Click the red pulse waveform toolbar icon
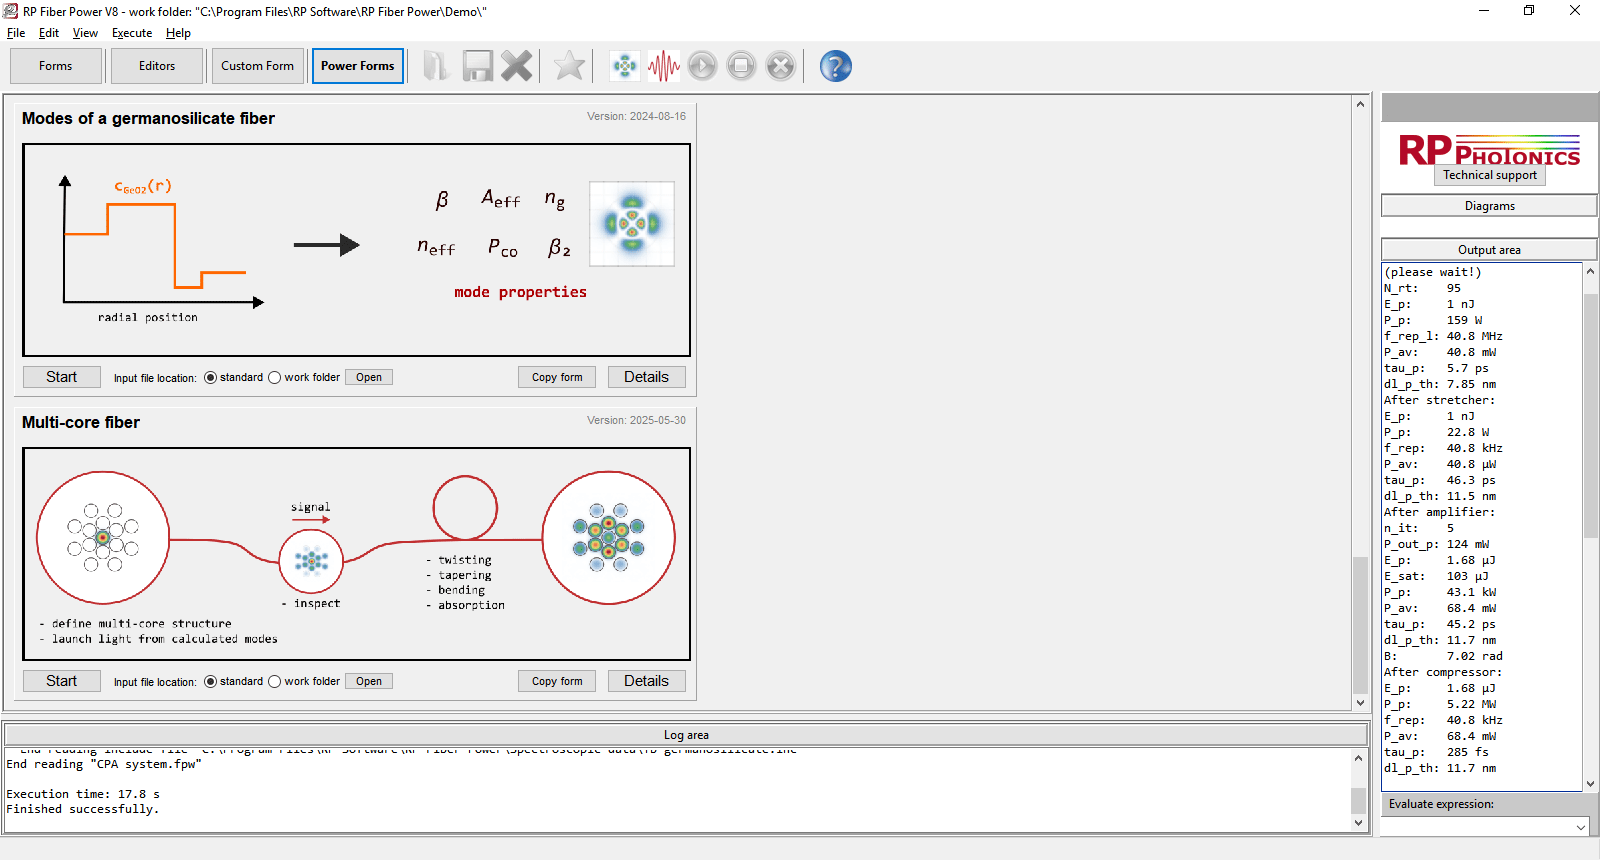The width and height of the screenshot is (1600, 860). tap(663, 66)
